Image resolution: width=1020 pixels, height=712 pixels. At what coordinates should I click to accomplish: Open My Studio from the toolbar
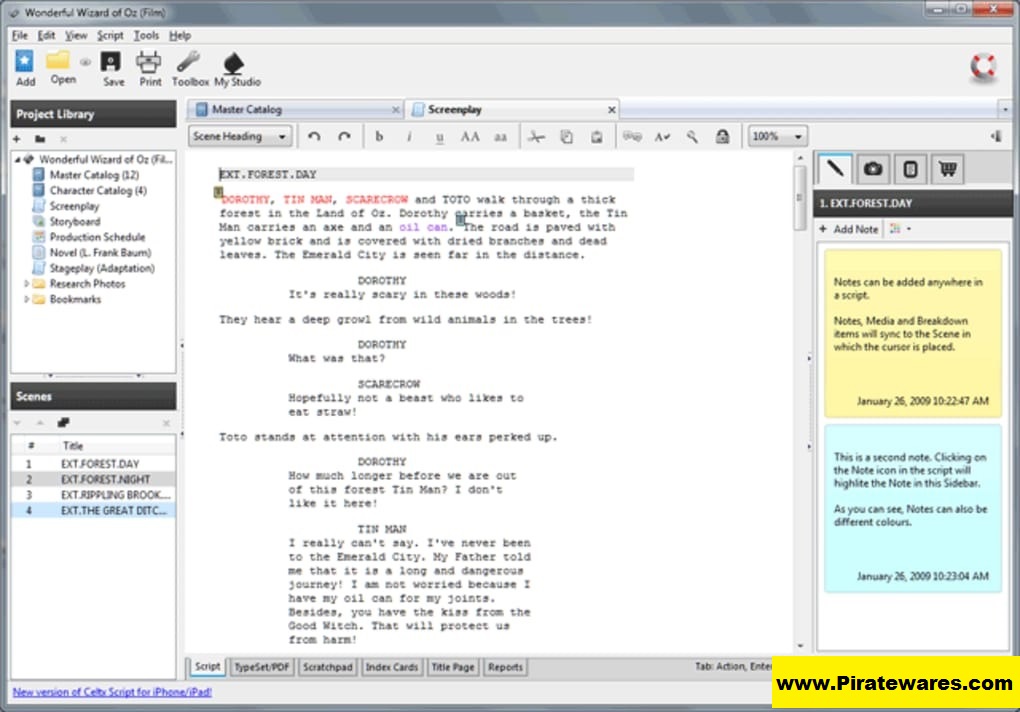point(236,67)
